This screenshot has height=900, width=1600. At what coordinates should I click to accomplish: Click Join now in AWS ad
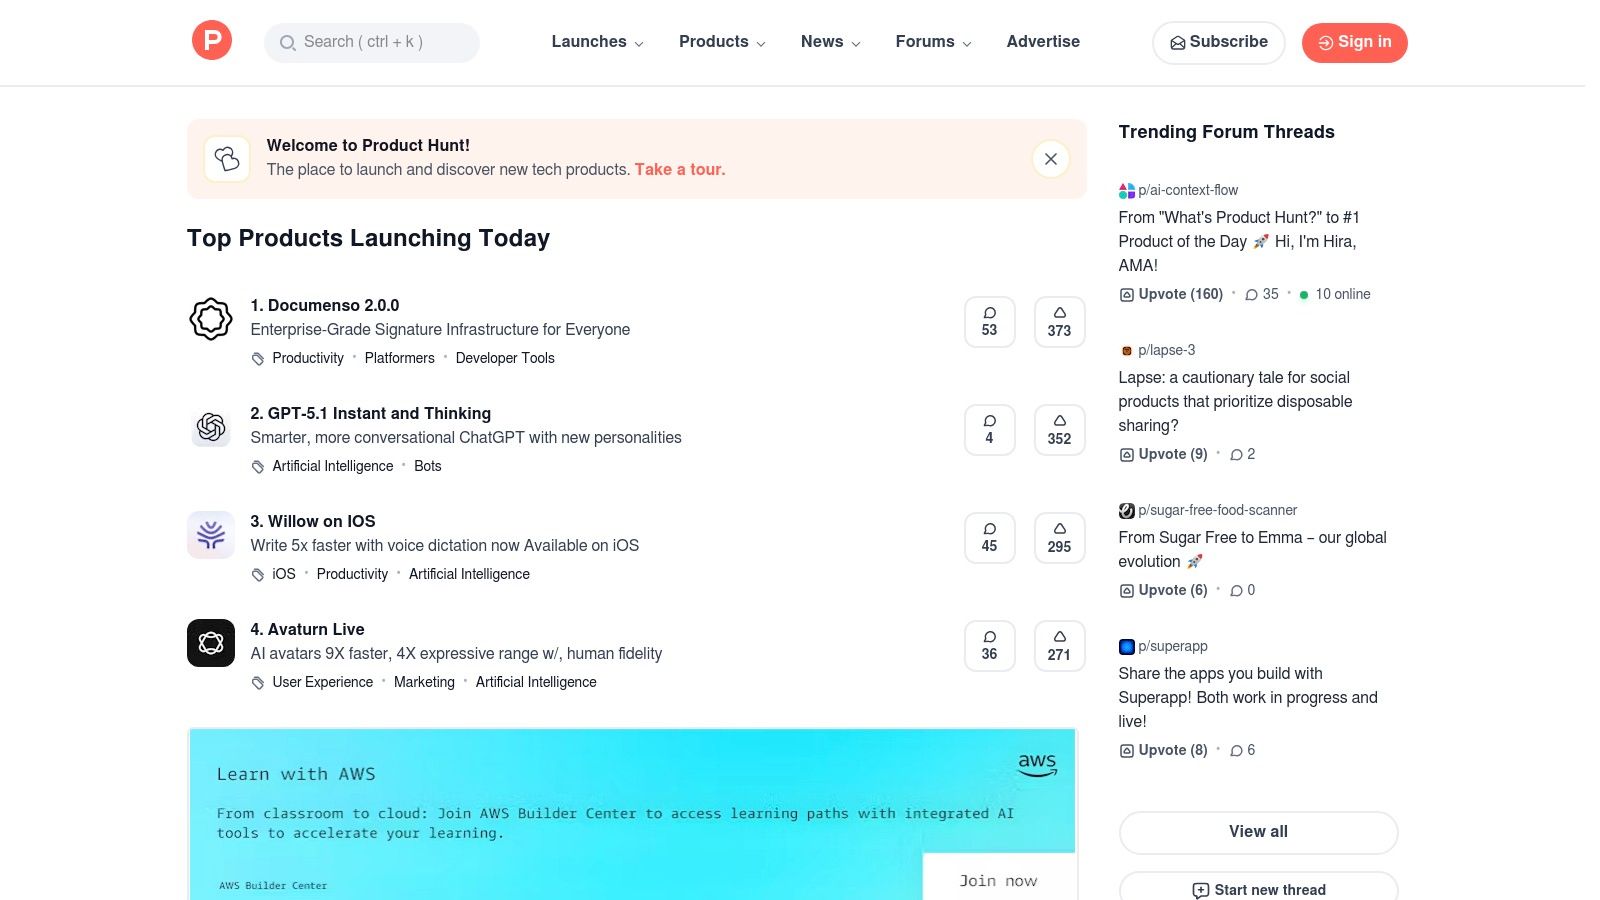998,880
